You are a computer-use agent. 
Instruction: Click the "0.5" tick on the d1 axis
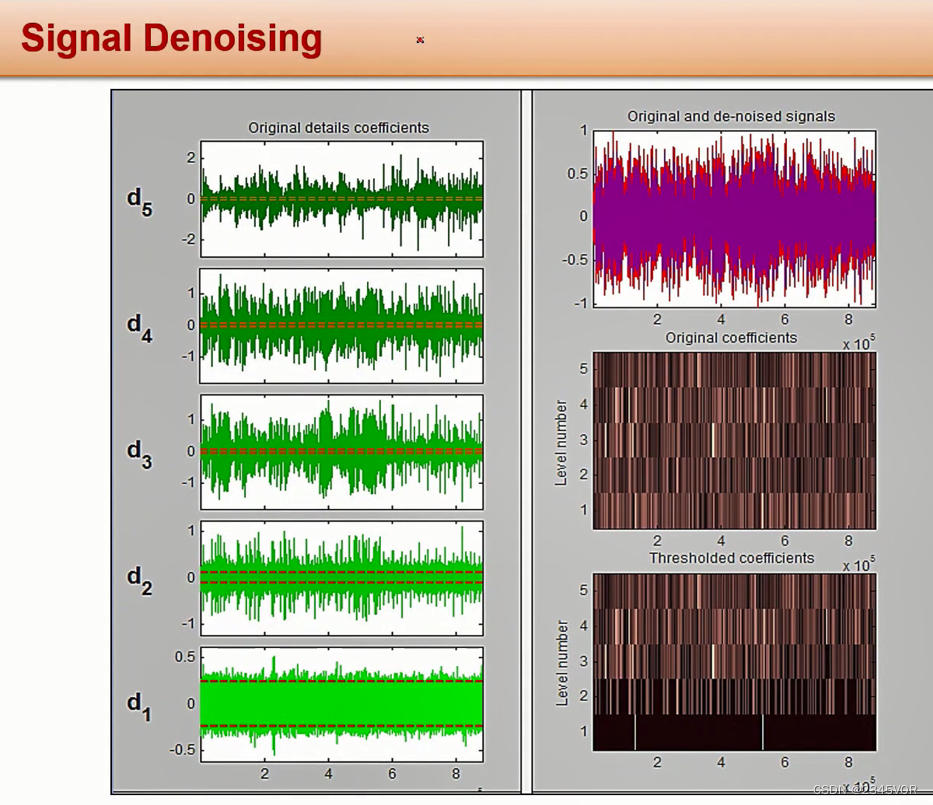coord(184,657)
